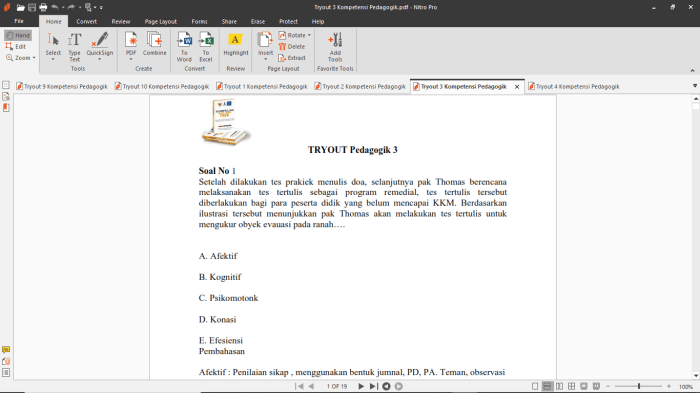The image size is (700, 393).
Task: Open the QuickSign tool
Action: [x=100, y=46]
